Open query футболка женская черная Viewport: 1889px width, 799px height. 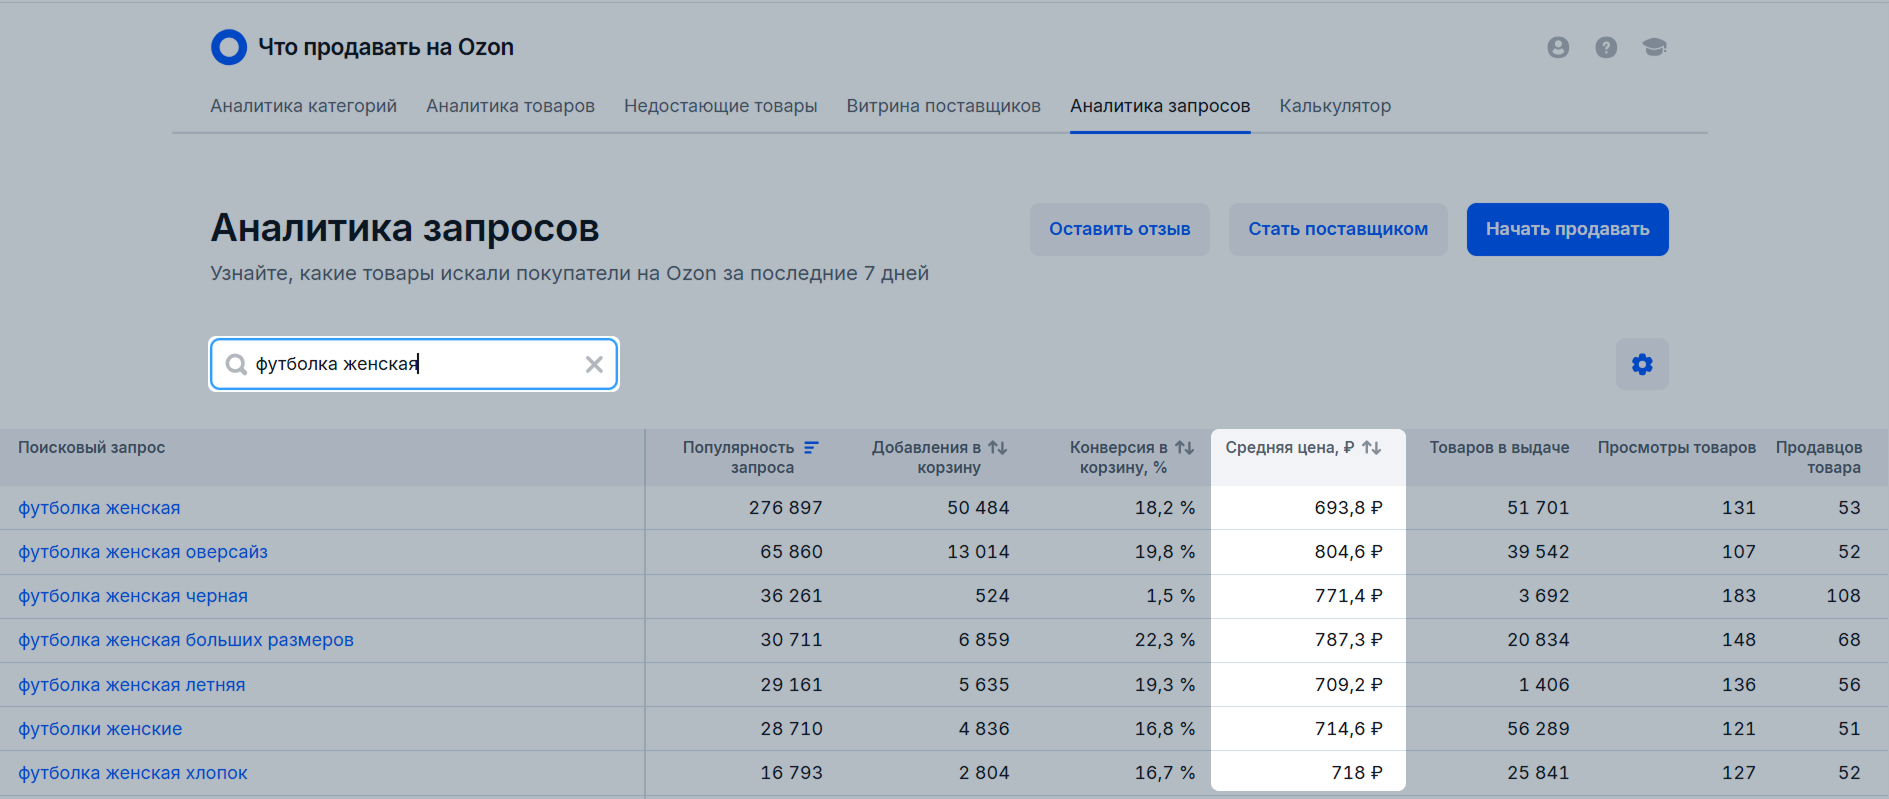pos(133,596)
